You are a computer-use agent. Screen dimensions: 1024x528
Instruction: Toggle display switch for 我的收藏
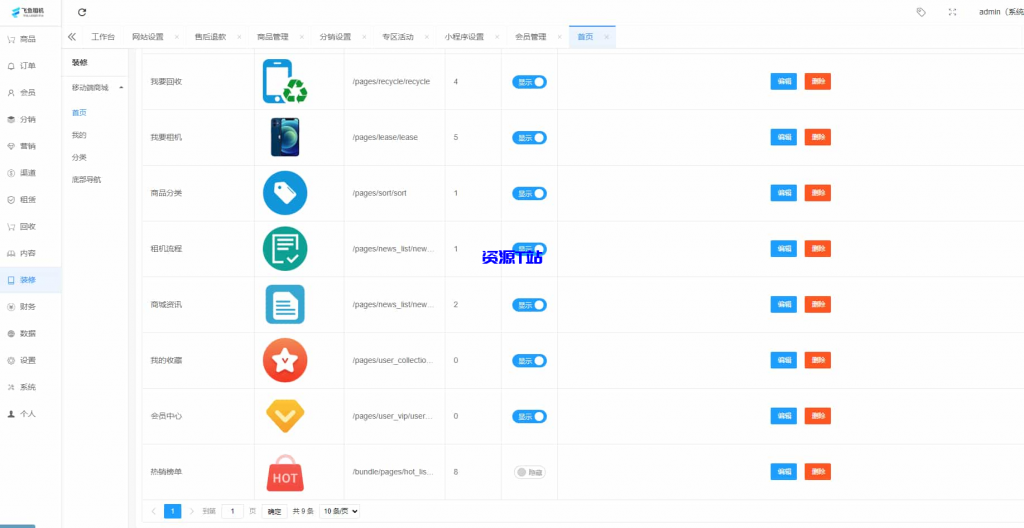point(529,360)
